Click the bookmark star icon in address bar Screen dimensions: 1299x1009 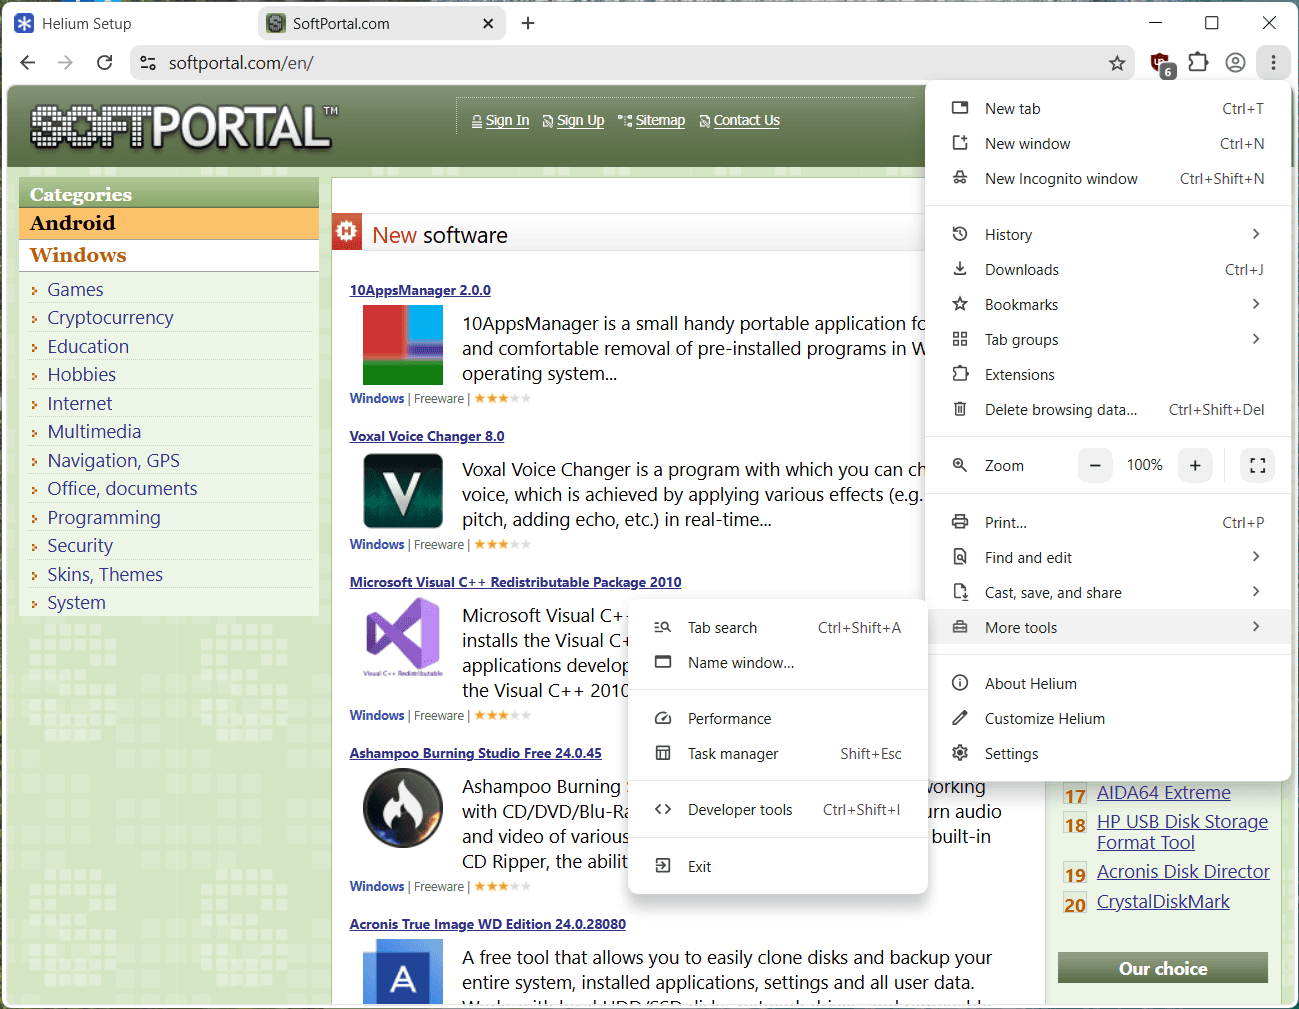point(1117,63)
